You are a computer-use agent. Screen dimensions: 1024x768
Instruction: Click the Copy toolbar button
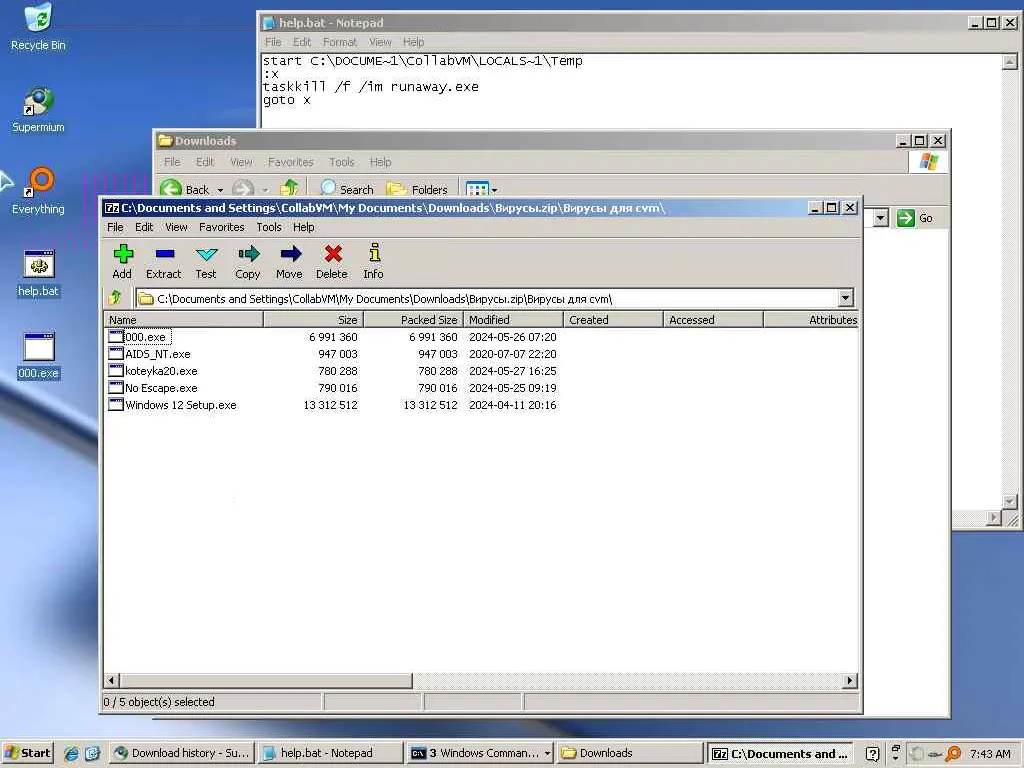[248, 261]
